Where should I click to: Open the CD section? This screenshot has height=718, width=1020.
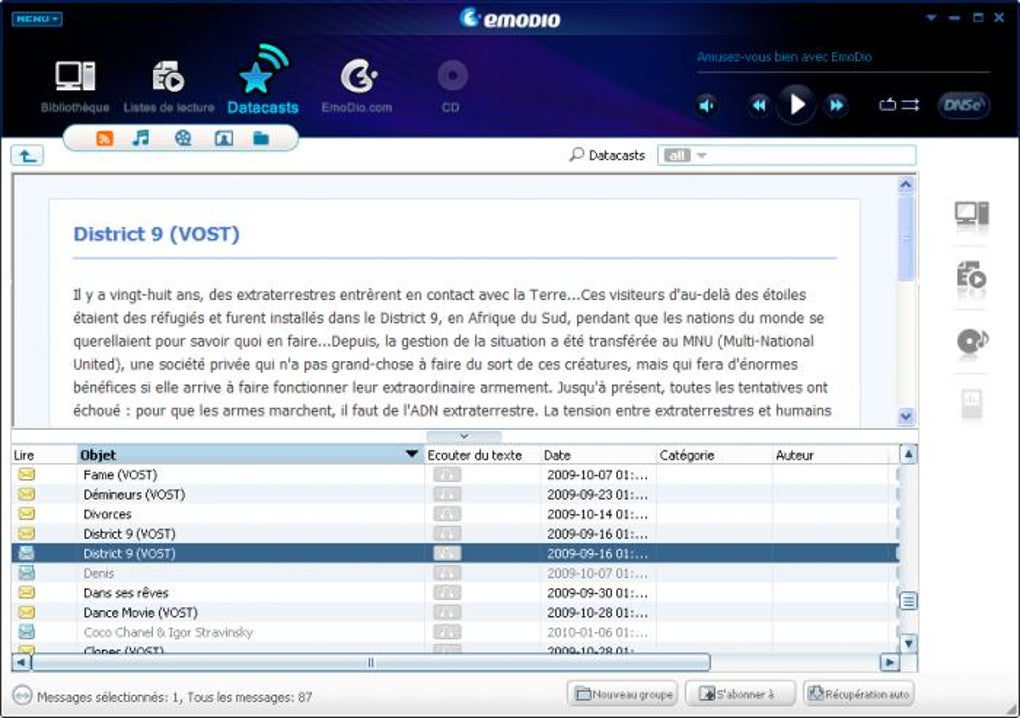(450, 80)
